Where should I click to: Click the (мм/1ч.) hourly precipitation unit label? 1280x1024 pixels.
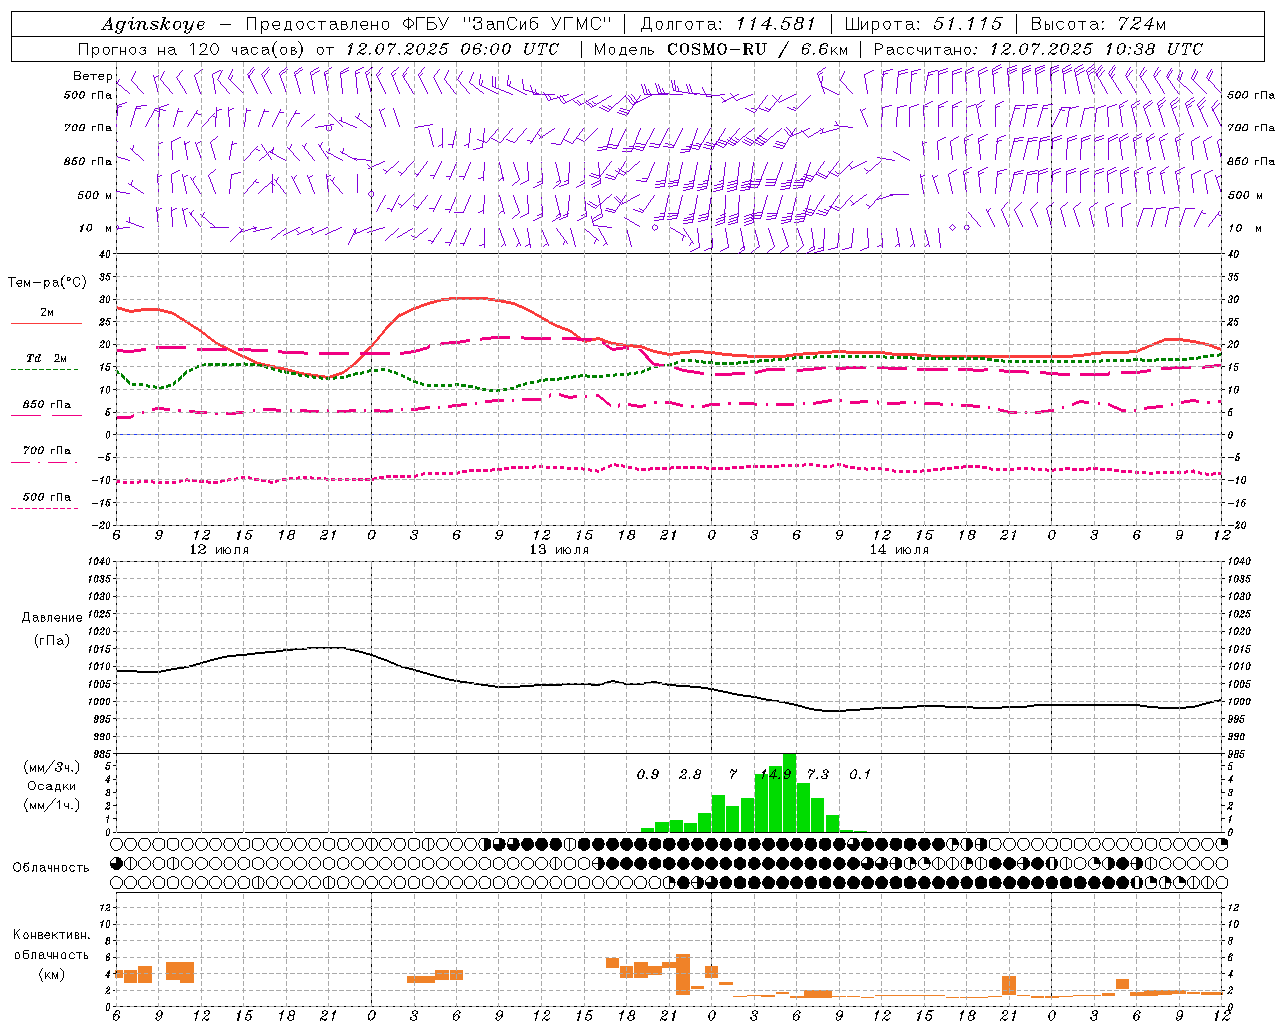(x=51, y=805)
